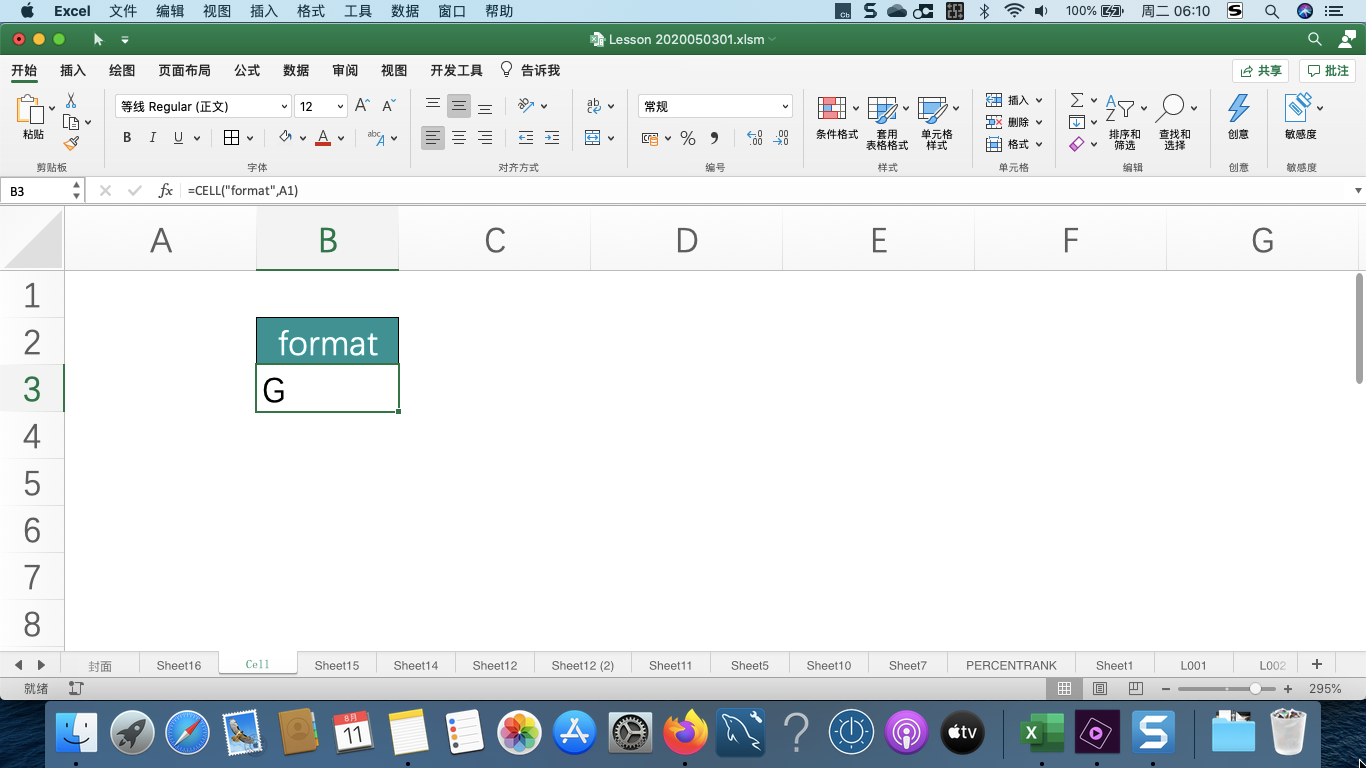The image size is (1366, 768).
Task: Open the 插入 ribbon tab
Action: [73, 70]
